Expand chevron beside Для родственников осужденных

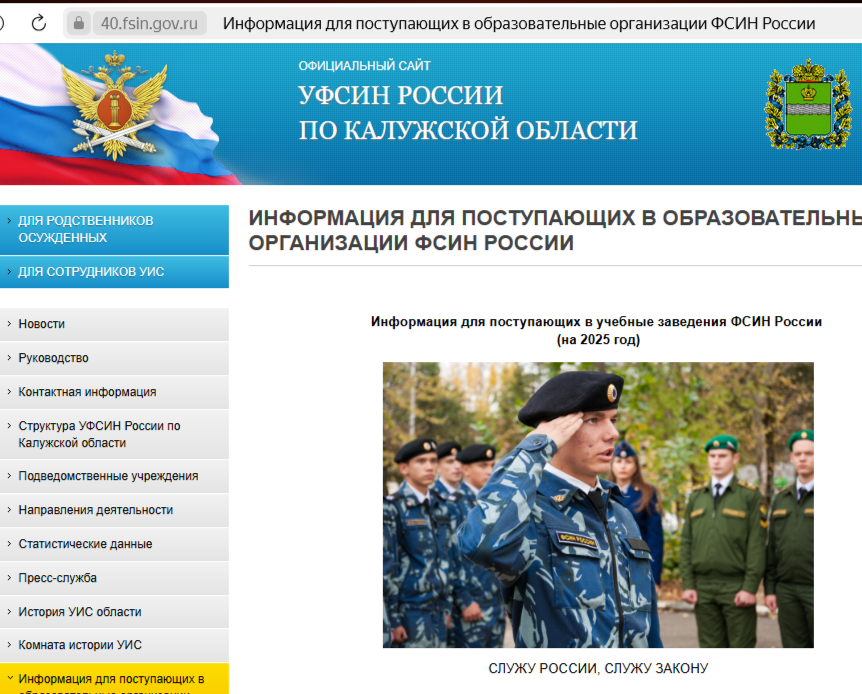click(9, 221)
